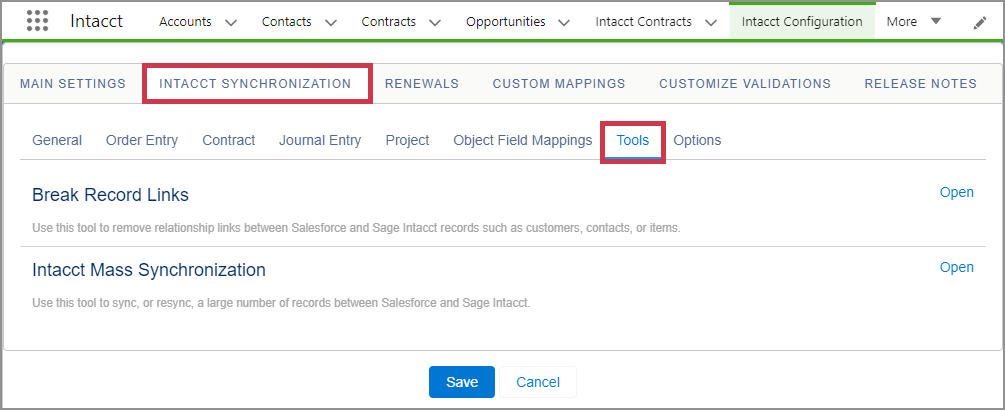Image resolution: width=1005 pixels, height=410 pixels.
Task: Open the Custom Mappings tab
Action: coord(558,84)
